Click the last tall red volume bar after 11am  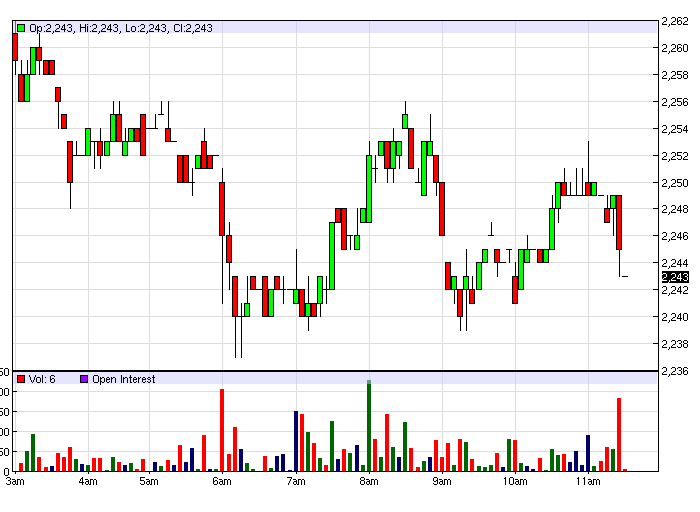click(619, 435)
